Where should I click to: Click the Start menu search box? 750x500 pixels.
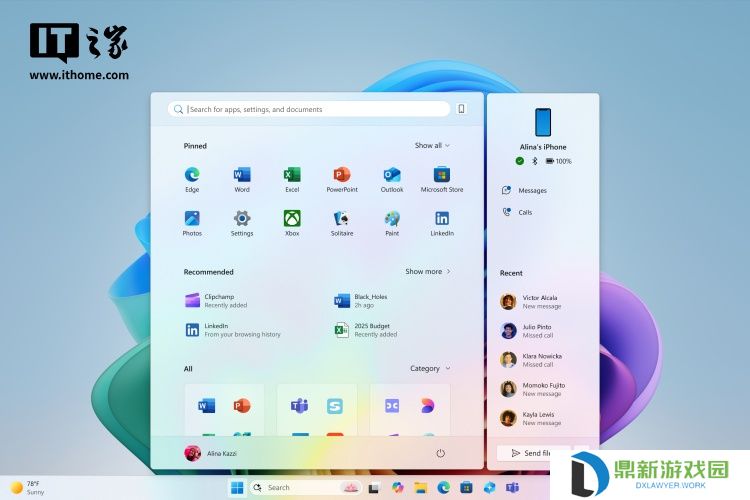(309, 109)
